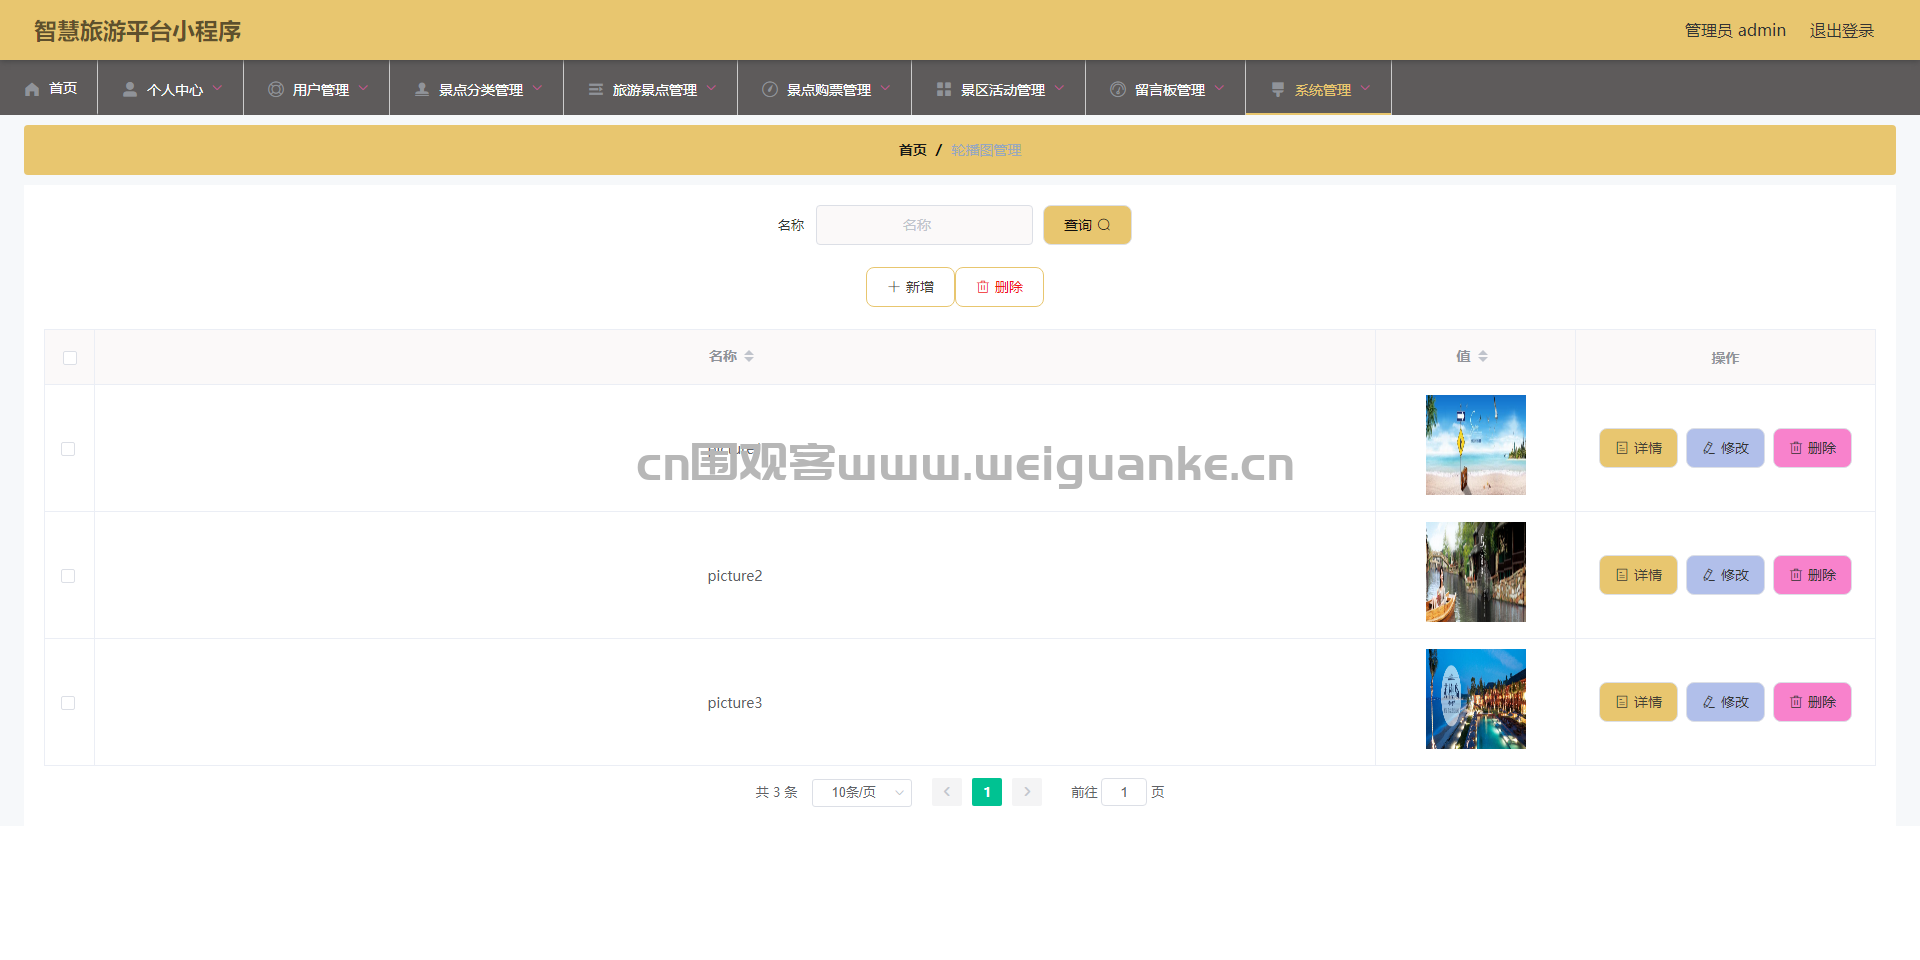The width and height of the screenshot is (1920, 960).
Task: Open the 景区活动管理 menu label
Action: coord(1003,90)
